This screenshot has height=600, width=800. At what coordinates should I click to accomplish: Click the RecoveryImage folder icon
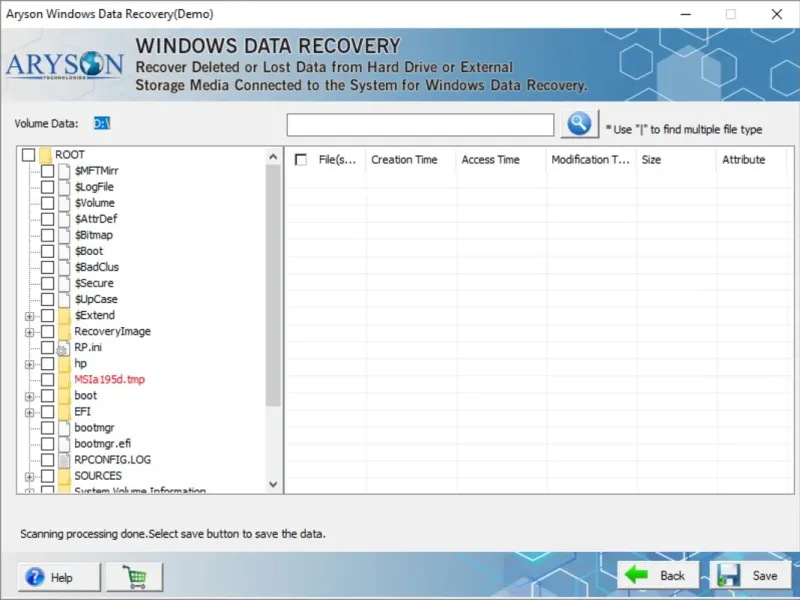tap(64, 332)
